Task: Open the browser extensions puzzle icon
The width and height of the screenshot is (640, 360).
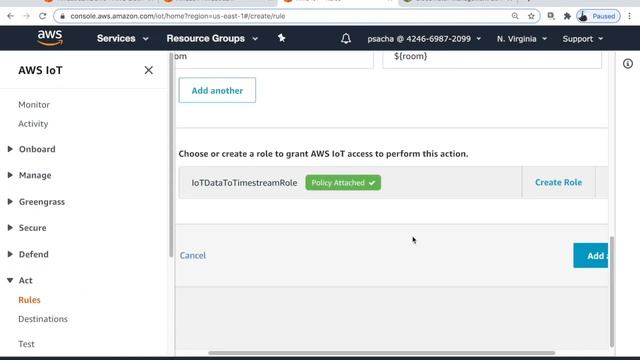Action: [567, 16]
